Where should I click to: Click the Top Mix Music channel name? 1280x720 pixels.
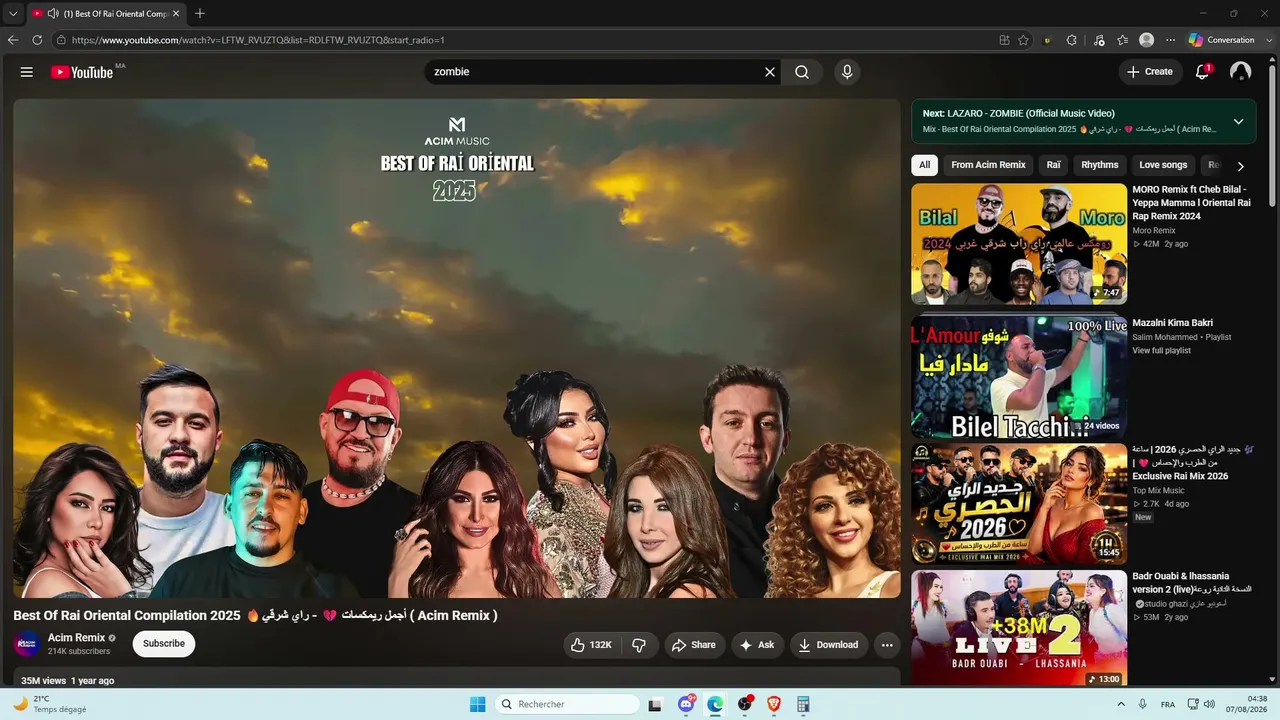pyautogui.click(x=1158, y=491)
